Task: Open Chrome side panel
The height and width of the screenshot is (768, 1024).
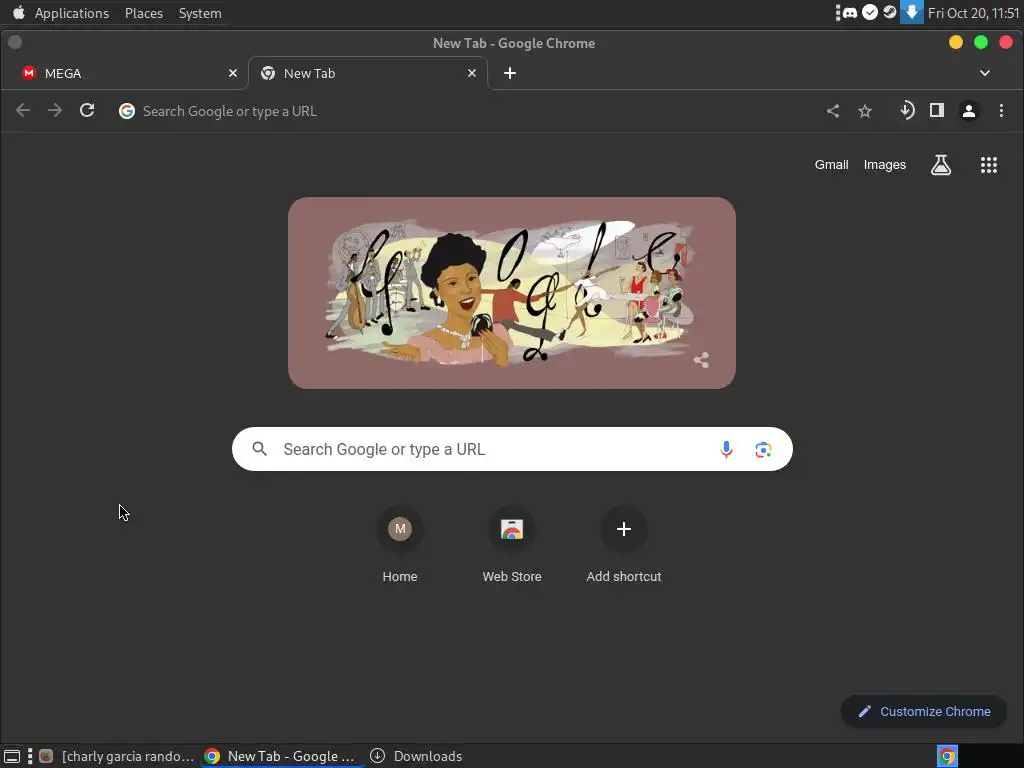Action: click(937, 110)
